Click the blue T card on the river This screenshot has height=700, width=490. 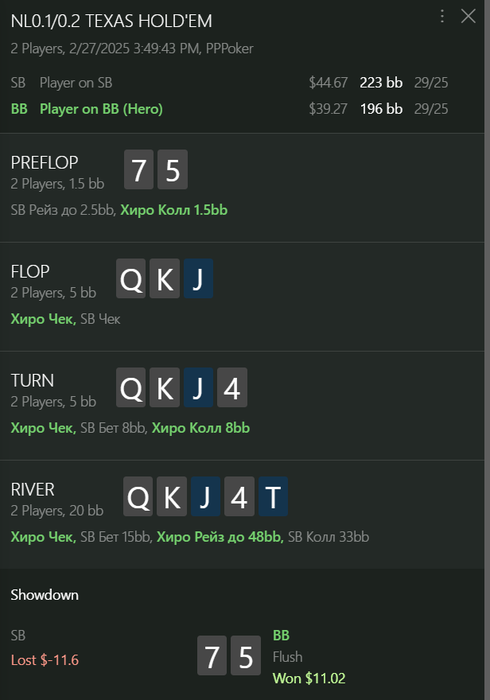coord(273,496)
